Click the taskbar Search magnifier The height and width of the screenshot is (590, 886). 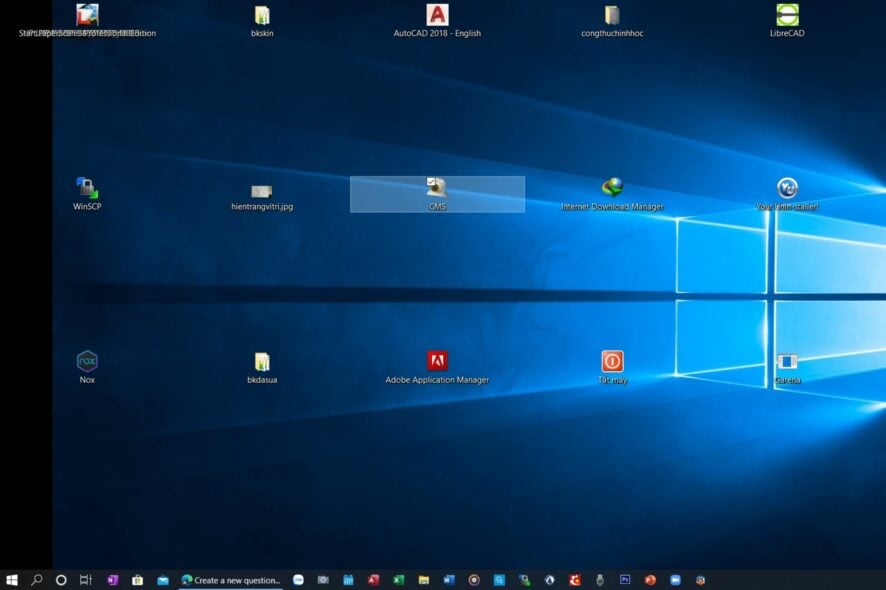coord(37,579)
